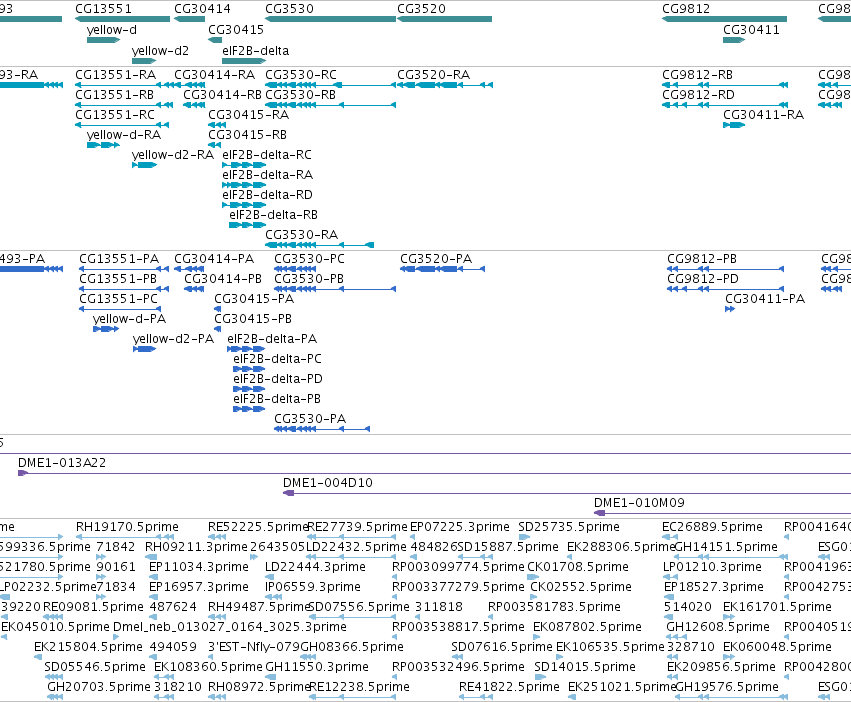This screenshot has height=702, width=851.
Task: Select the eIF2B-delta-RB transcript
Action: tap(247, 225)
